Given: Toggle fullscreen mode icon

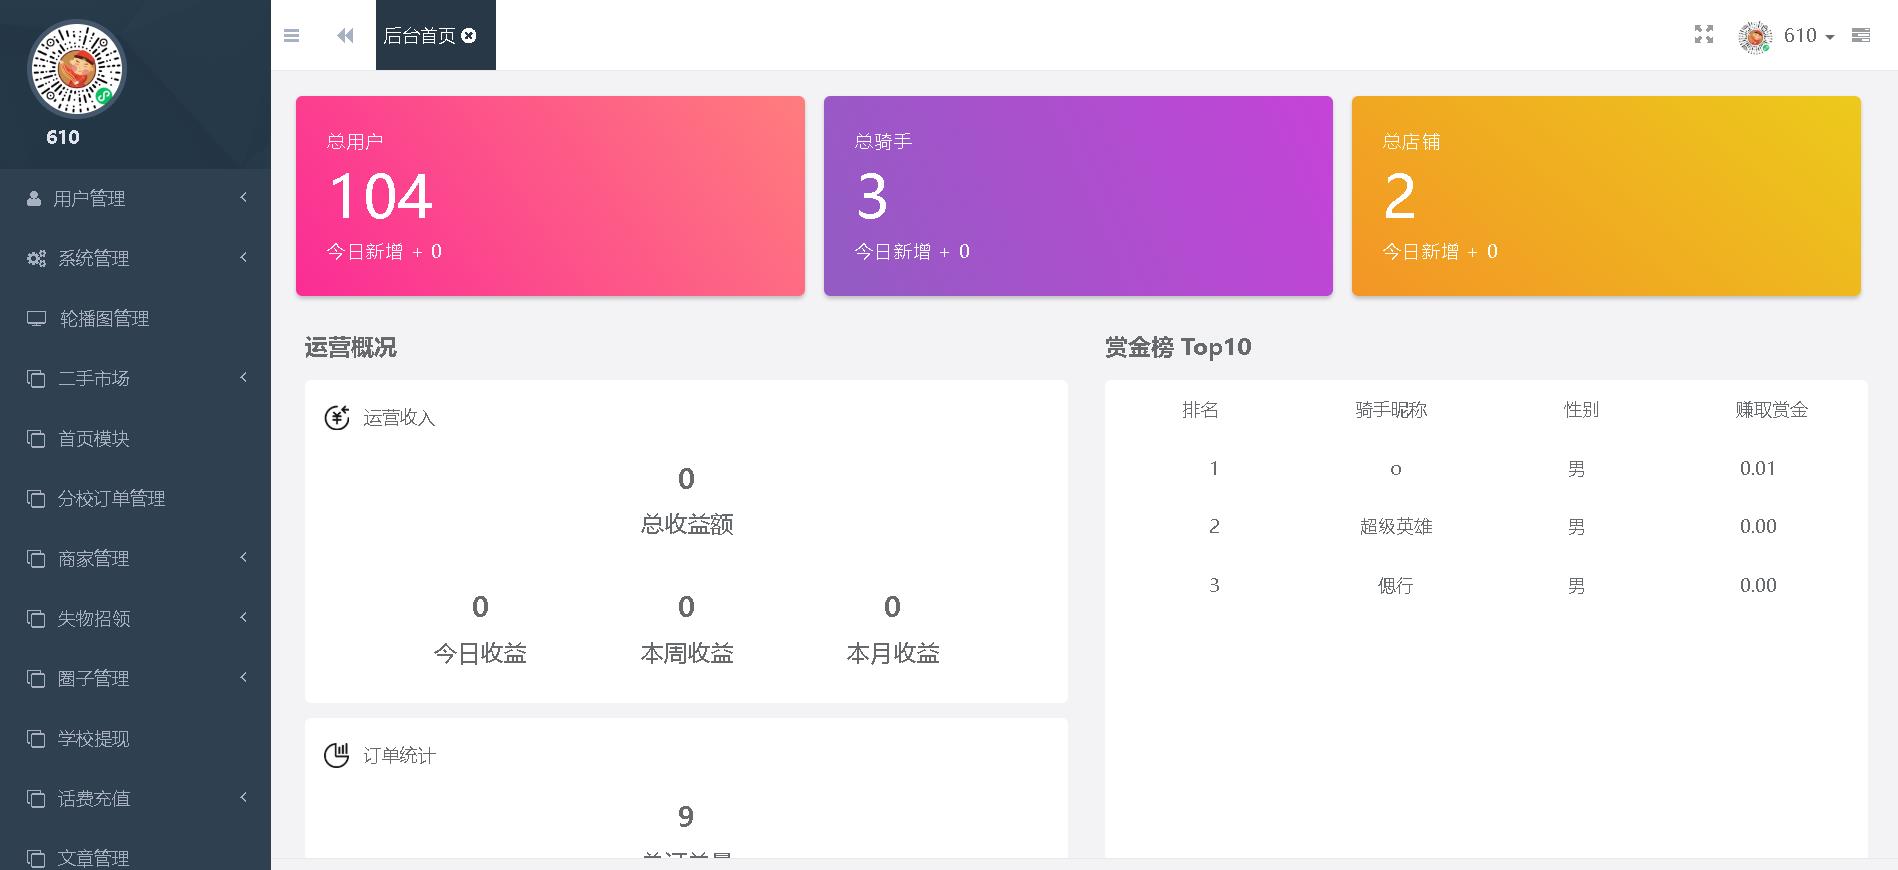Looking at the screenshot, I should click(1704, 35).
